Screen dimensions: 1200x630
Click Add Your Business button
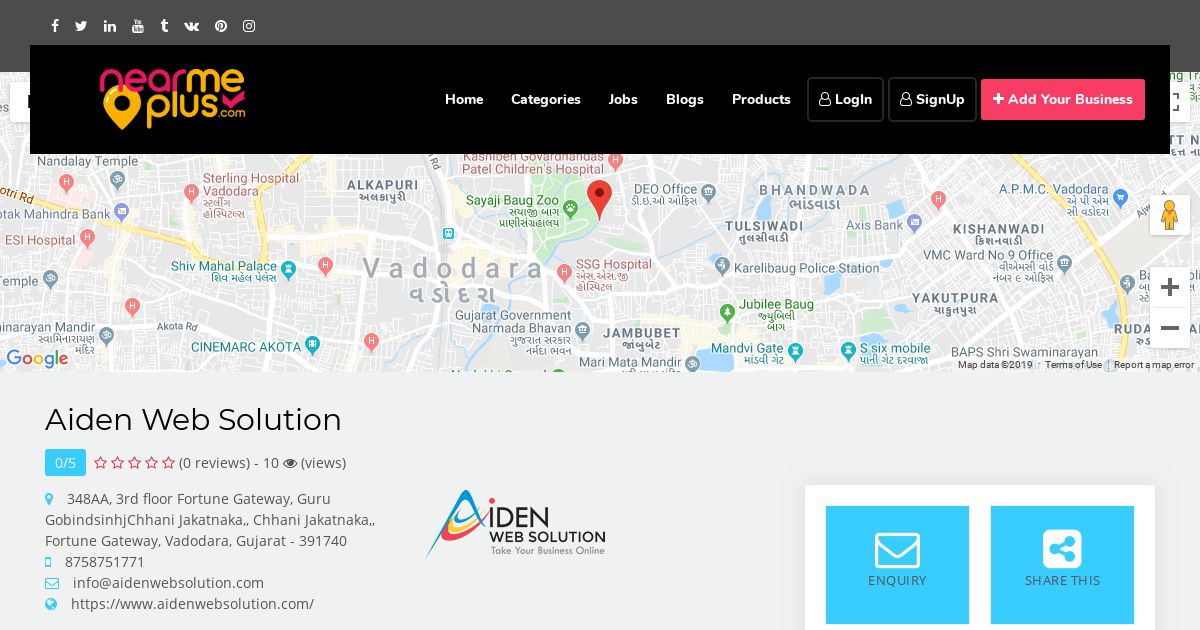[1063, 99]
